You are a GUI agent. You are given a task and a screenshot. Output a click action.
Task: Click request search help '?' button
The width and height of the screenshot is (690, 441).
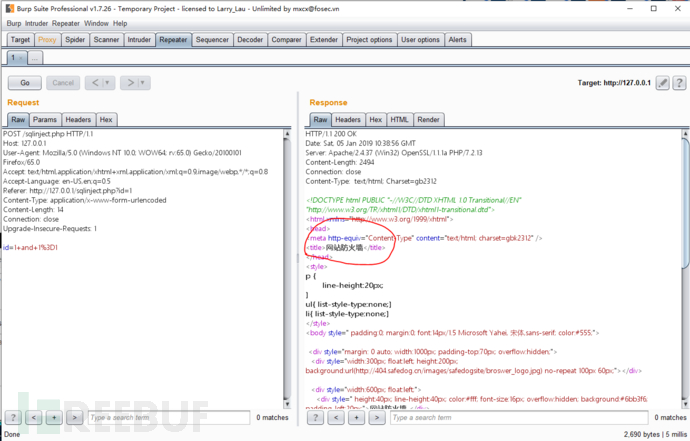(14, 417)
